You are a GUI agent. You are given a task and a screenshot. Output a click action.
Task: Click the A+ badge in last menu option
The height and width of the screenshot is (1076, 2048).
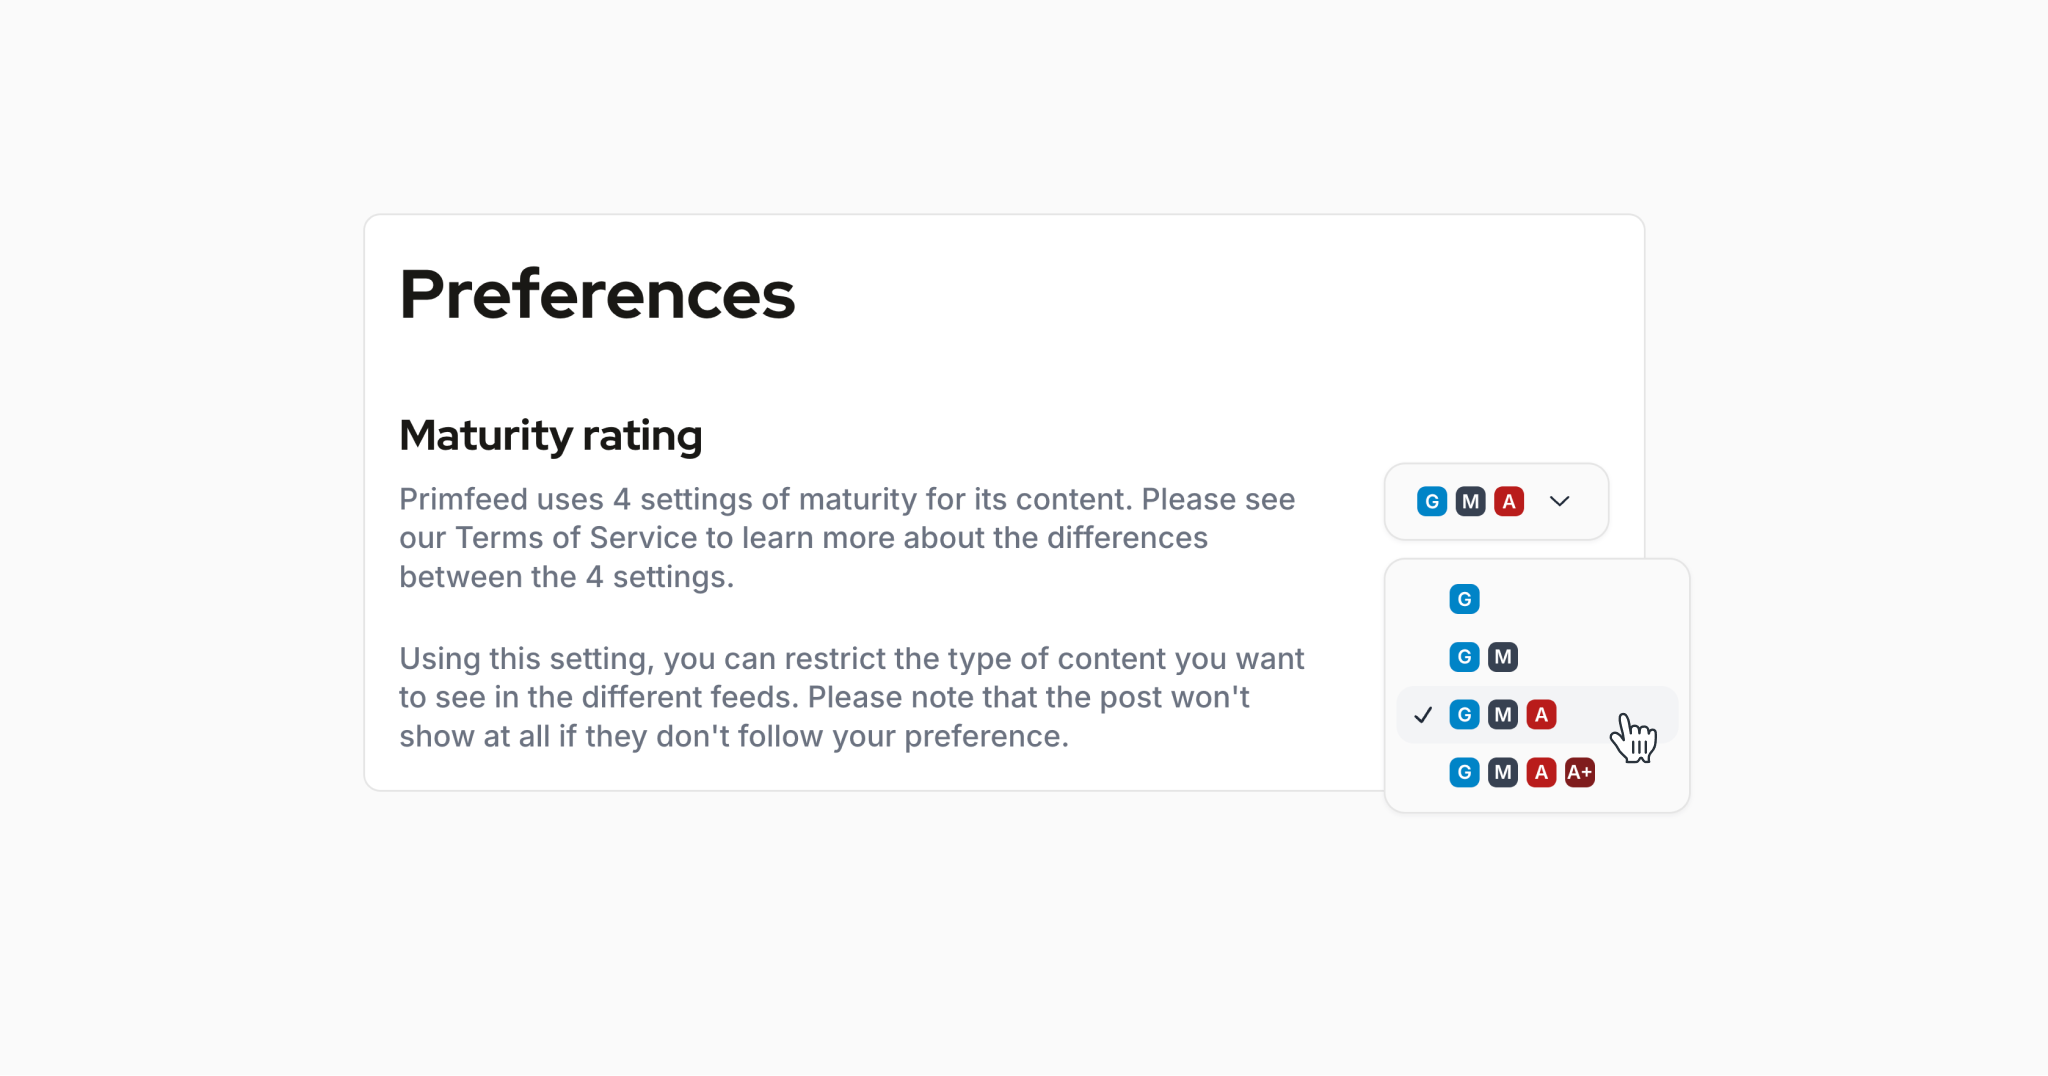[1579, 772]
